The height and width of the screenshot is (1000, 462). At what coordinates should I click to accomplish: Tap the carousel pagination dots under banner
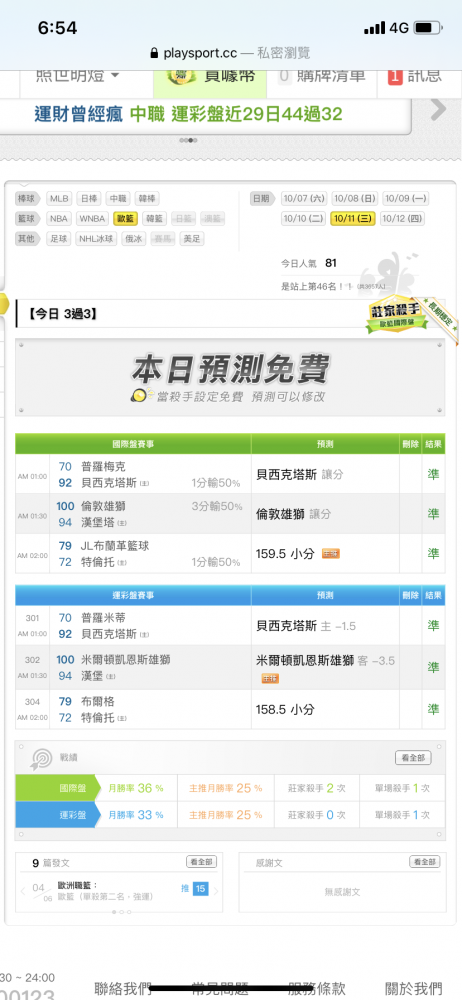coord(188,140)
